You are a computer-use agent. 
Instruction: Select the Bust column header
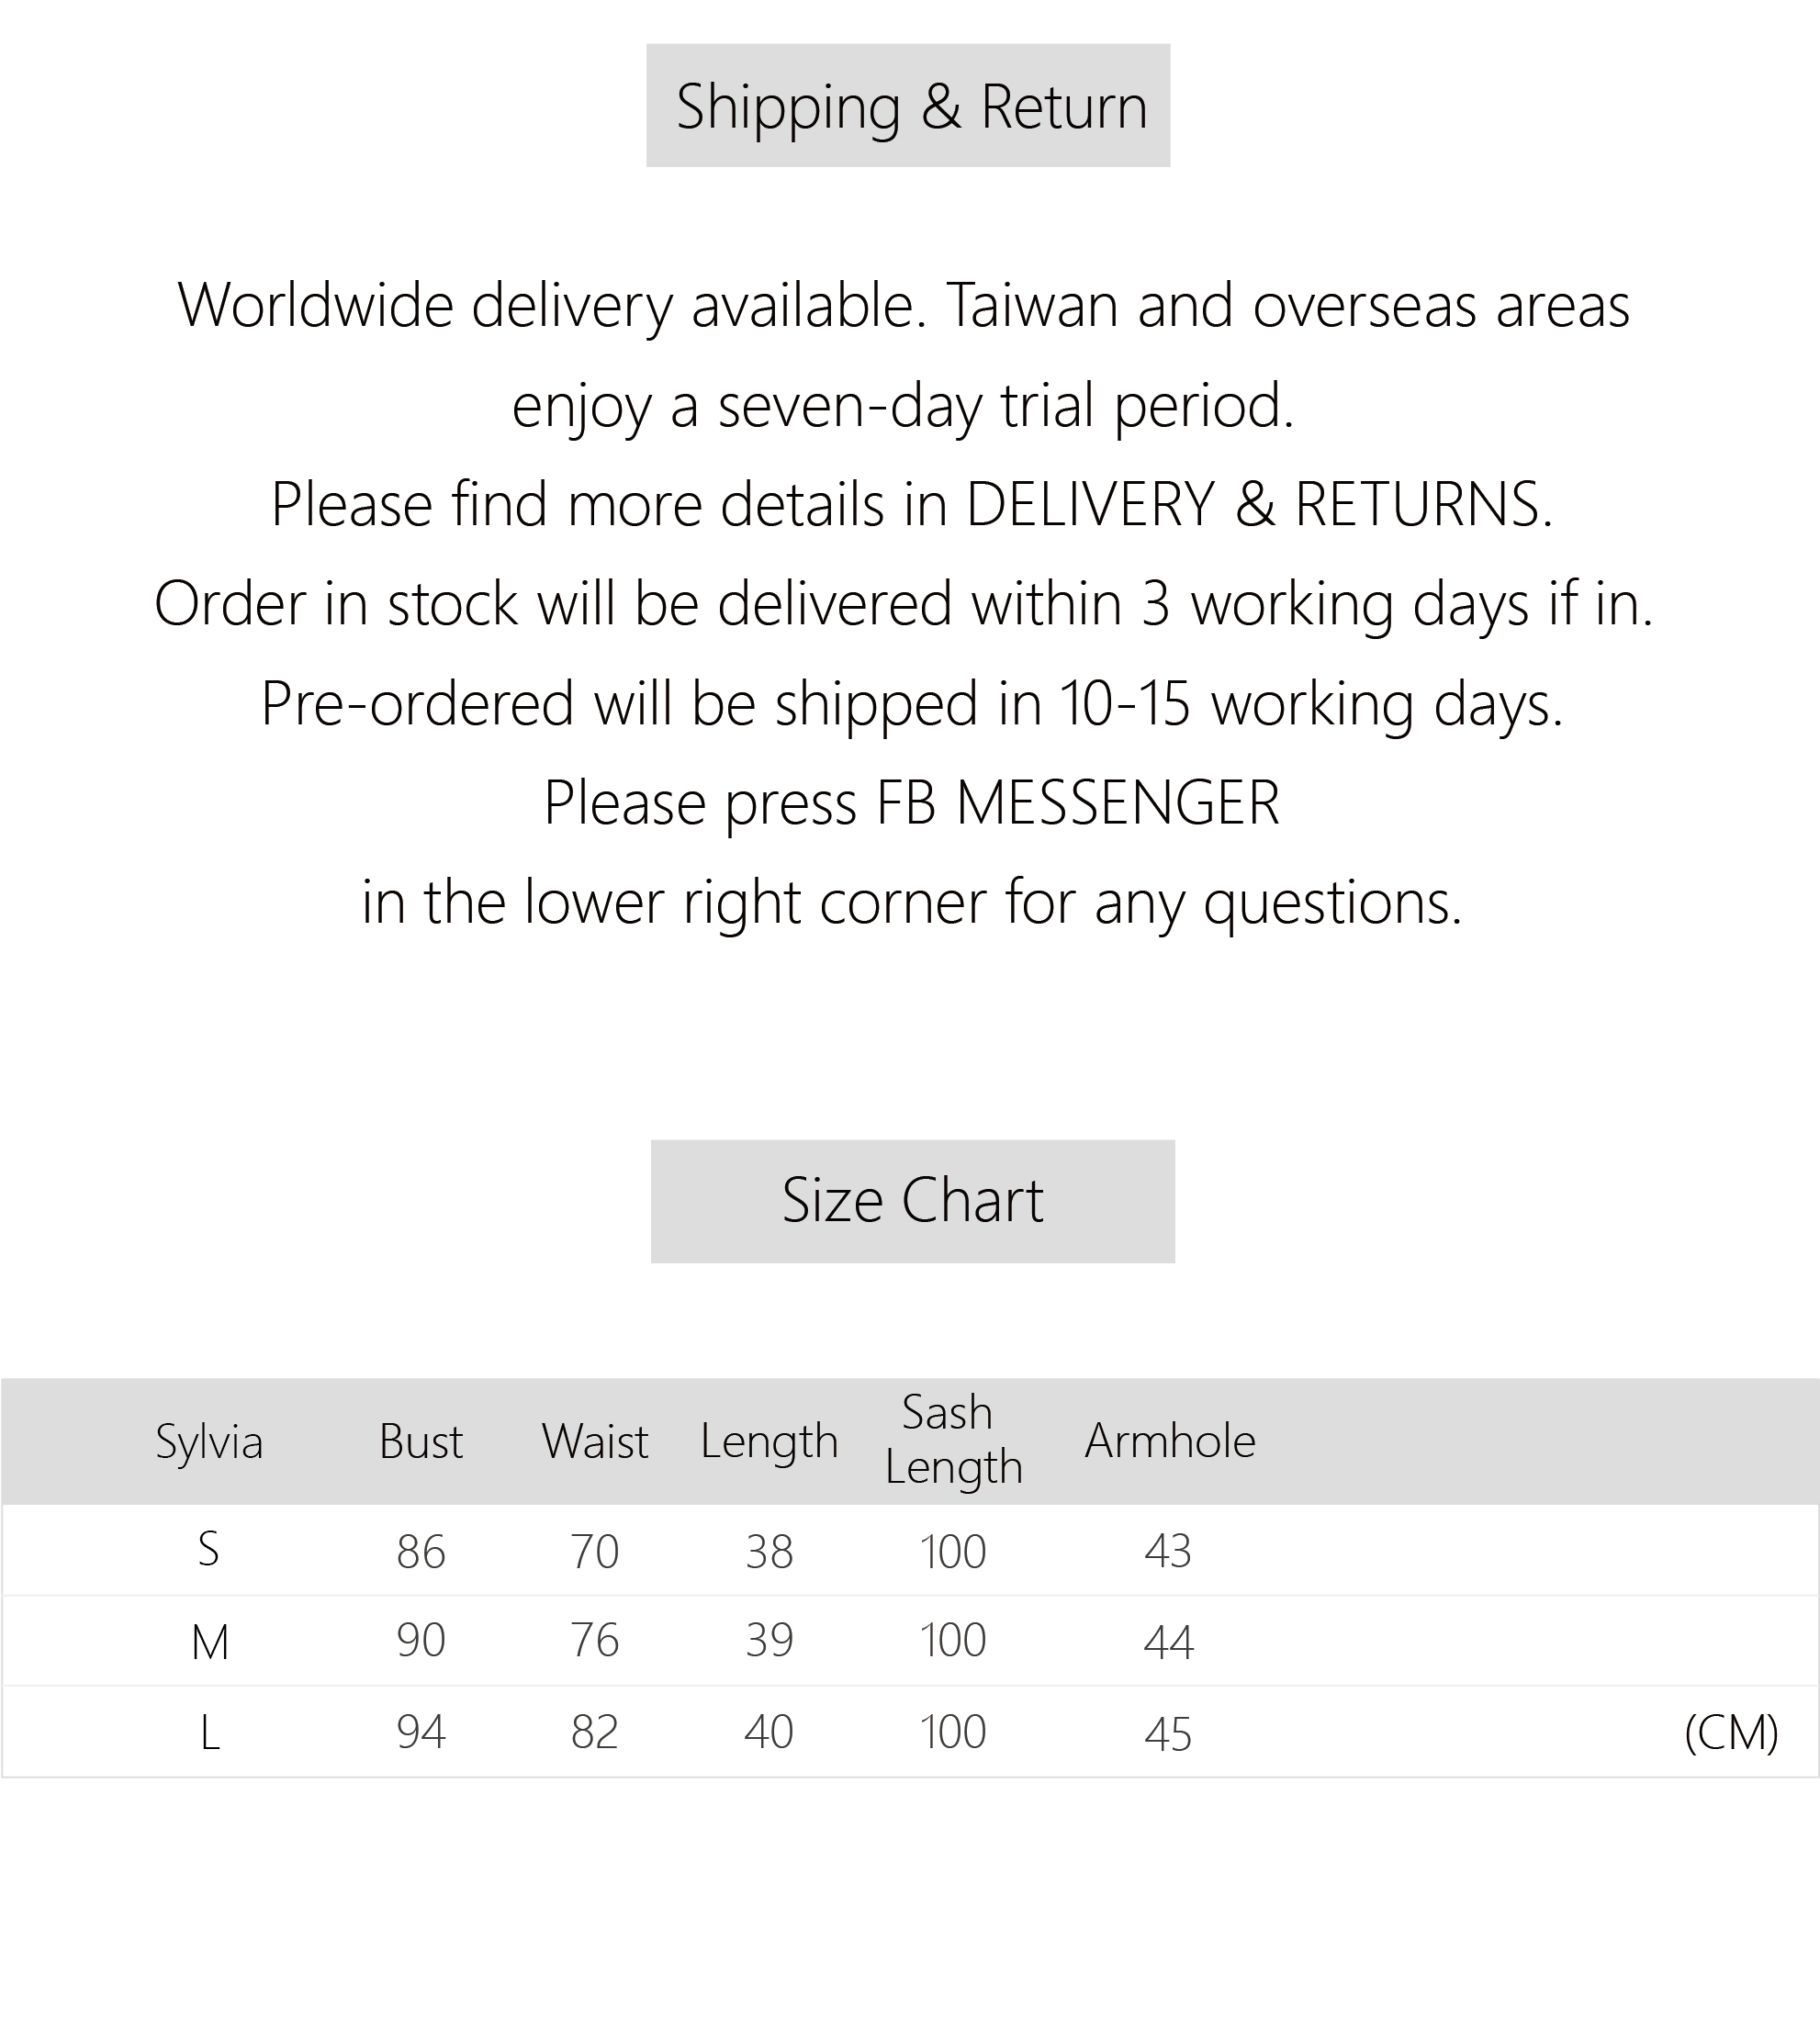[x=421, y=1441]
